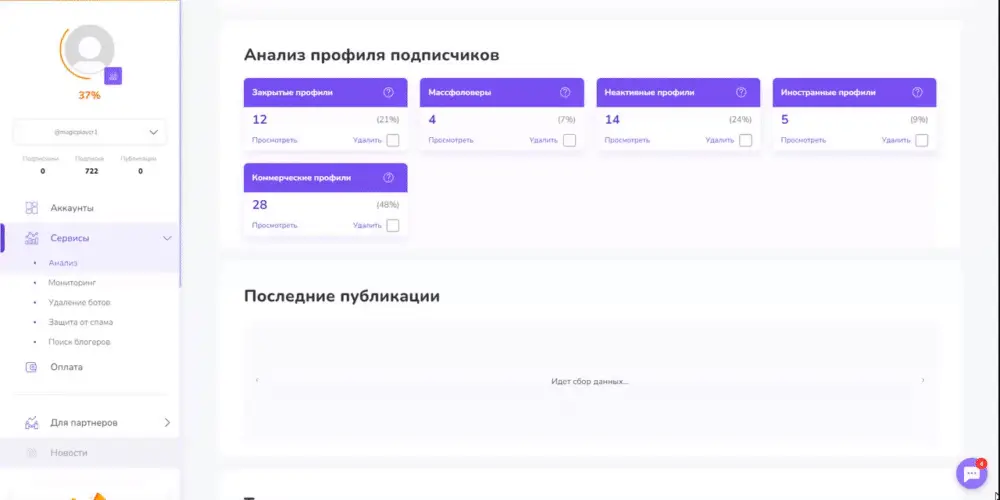
Task: Open the chat support bubble
Action: click(971, 473)
